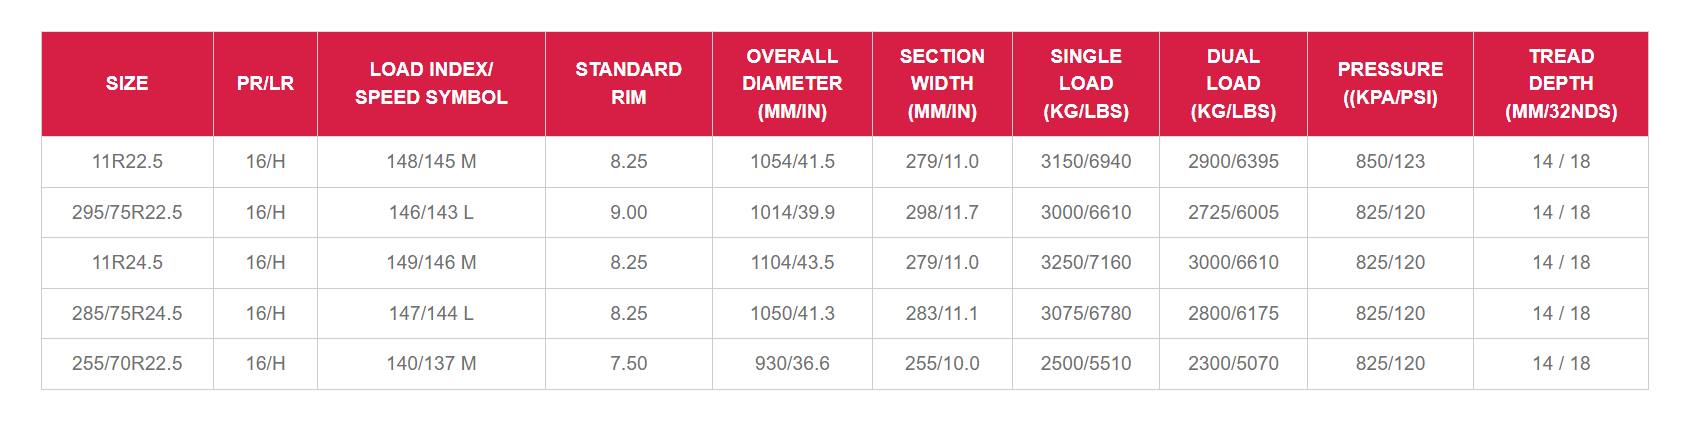Click the SIZE column header

(127, 84)
